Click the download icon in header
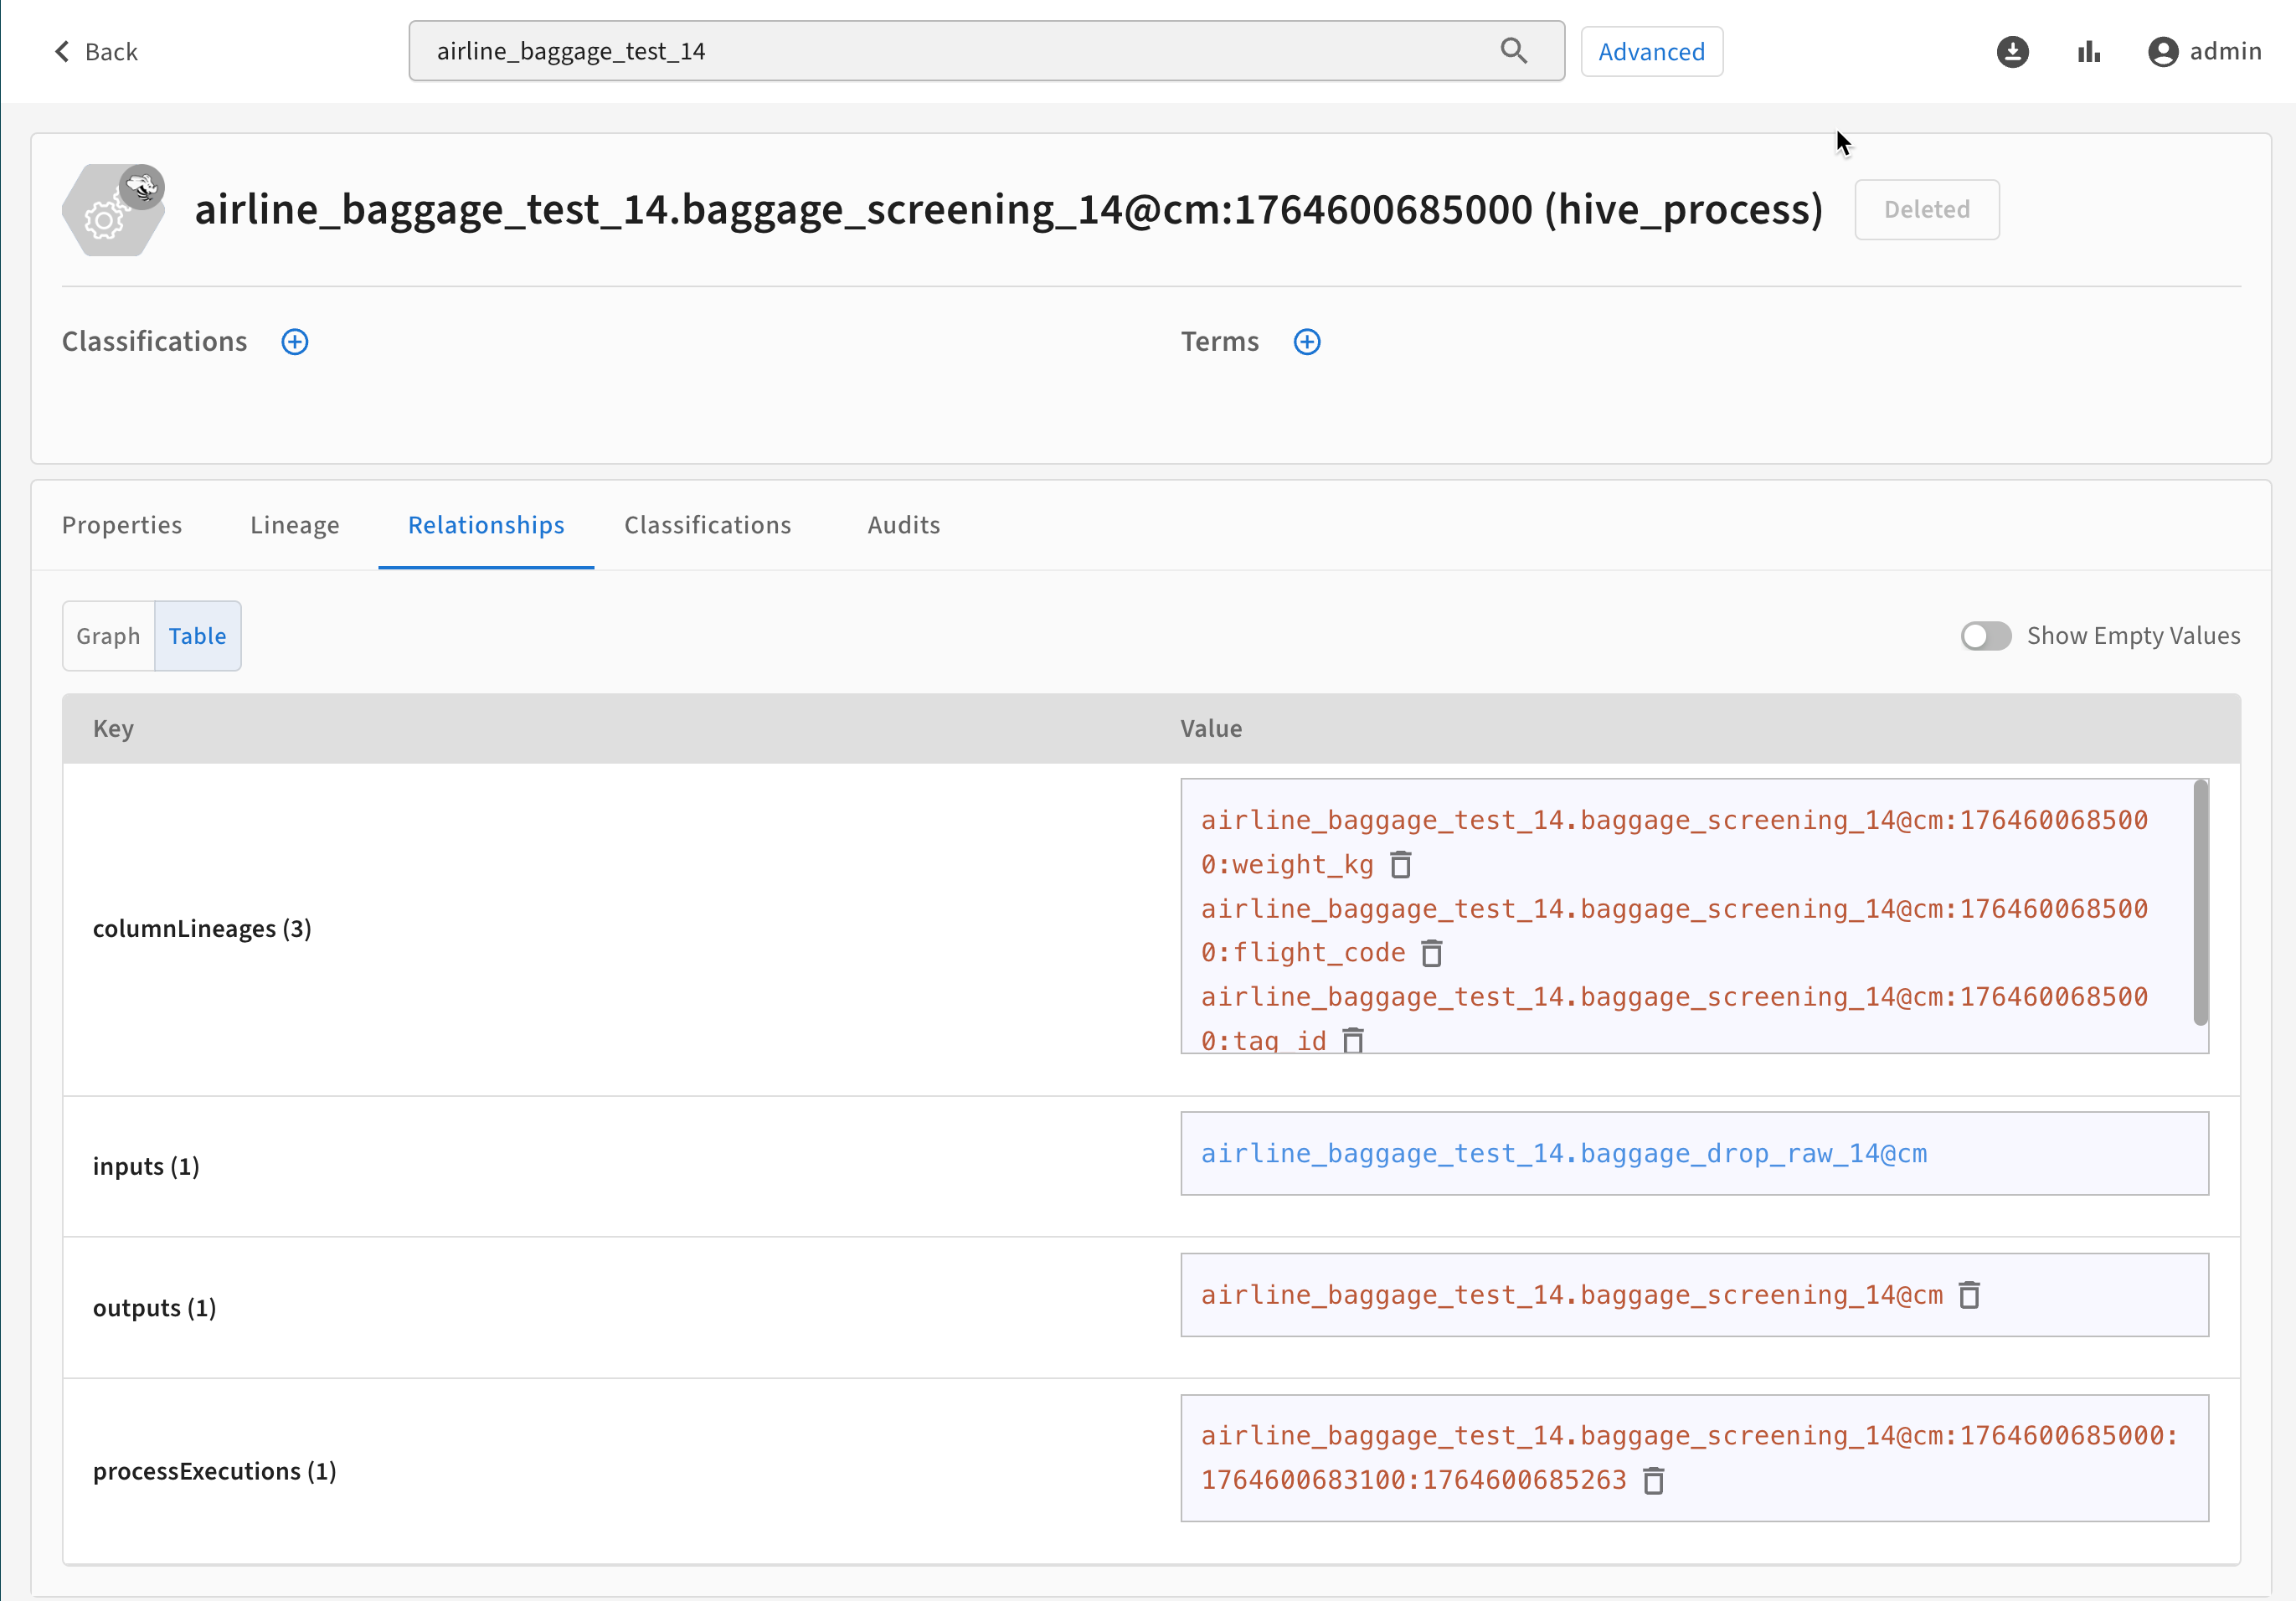This screenshot has height=1601, width=2296. point(2012,51)
